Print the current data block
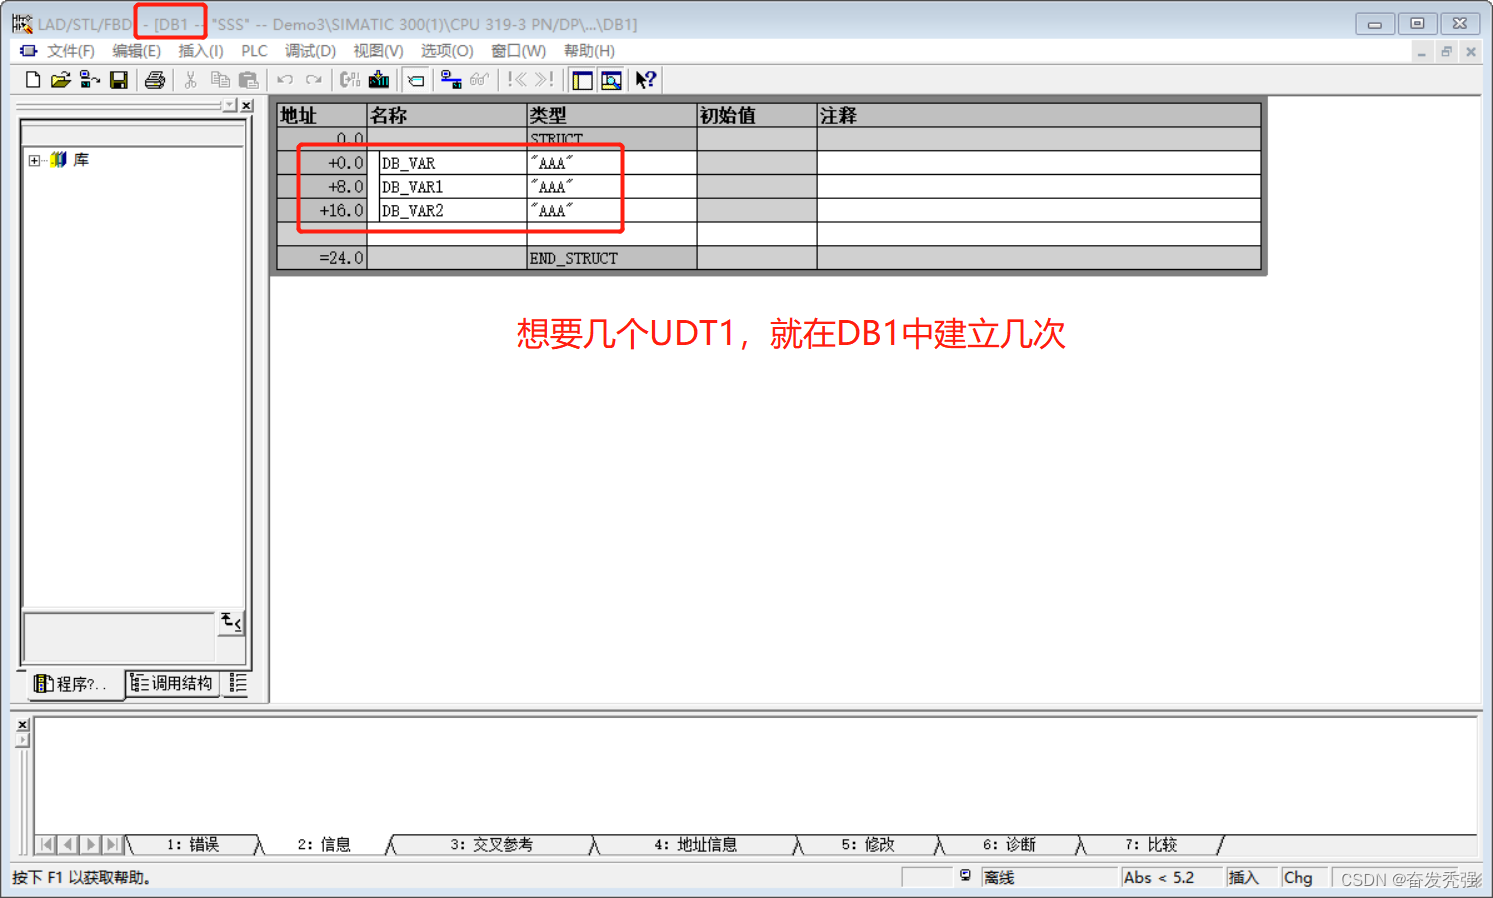Screen dimensions: 1493x898 (154, 79)
